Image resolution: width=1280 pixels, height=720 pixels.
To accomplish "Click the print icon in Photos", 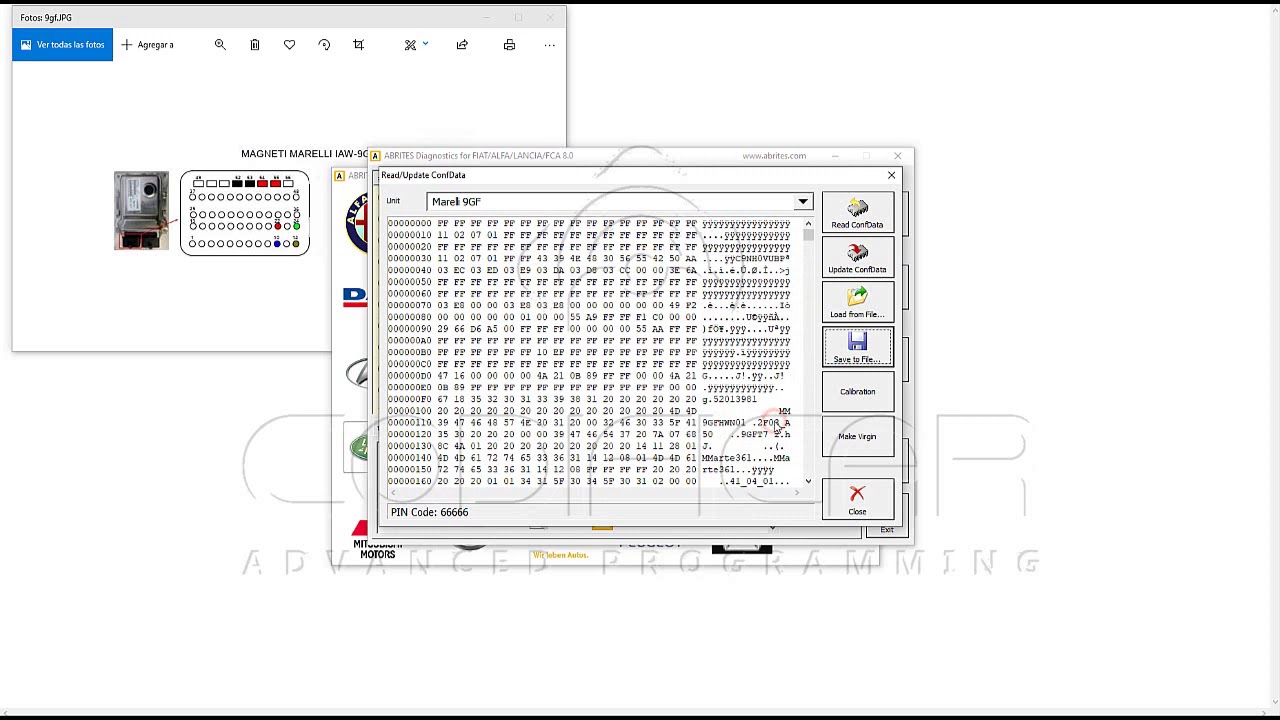I will (509, 45).
